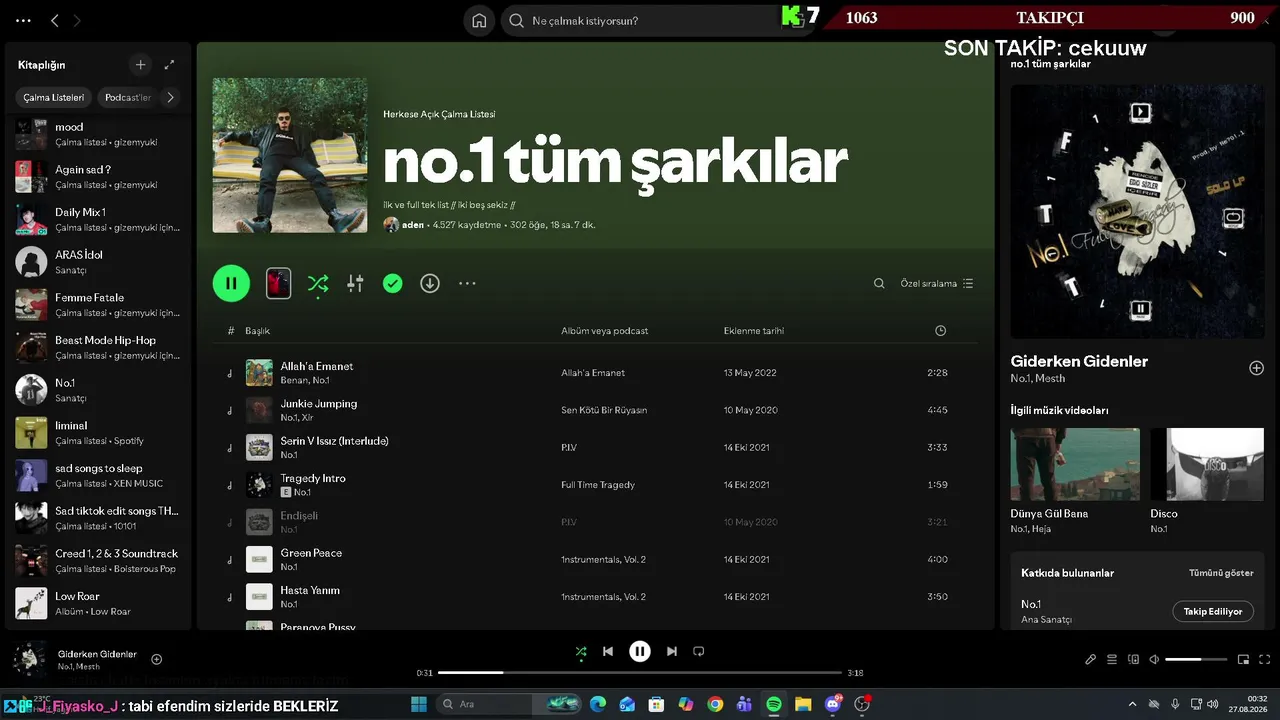
Task: Adjust the Spotify volume slider
Action: point(1196,659)
